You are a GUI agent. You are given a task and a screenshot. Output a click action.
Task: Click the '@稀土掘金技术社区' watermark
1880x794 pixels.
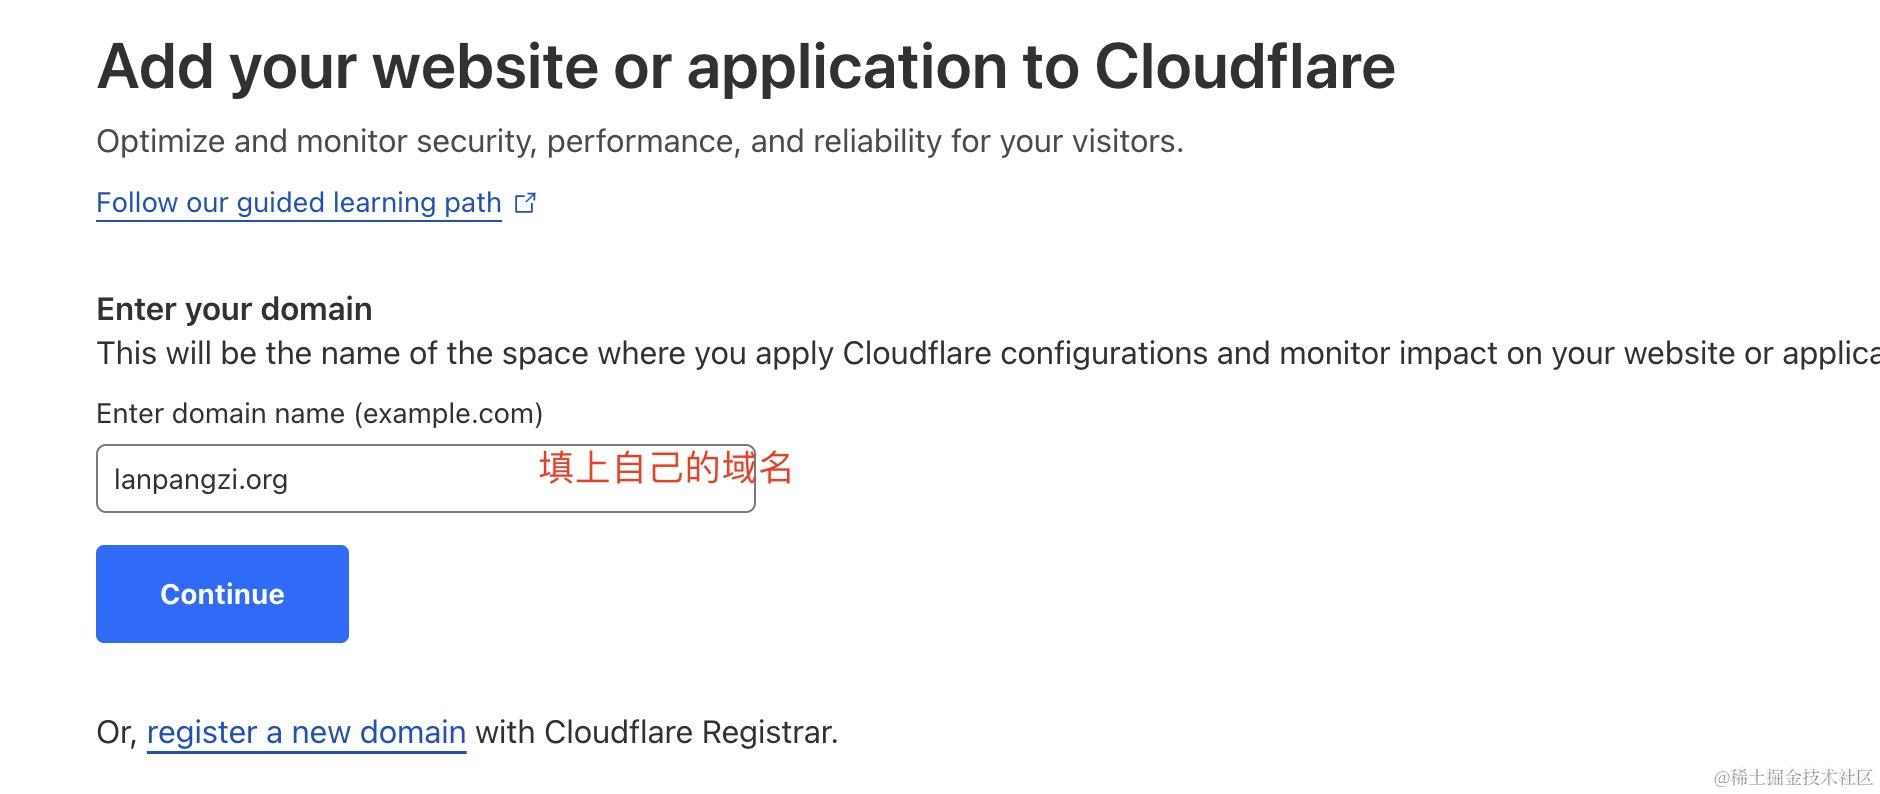click(1792, 777)
